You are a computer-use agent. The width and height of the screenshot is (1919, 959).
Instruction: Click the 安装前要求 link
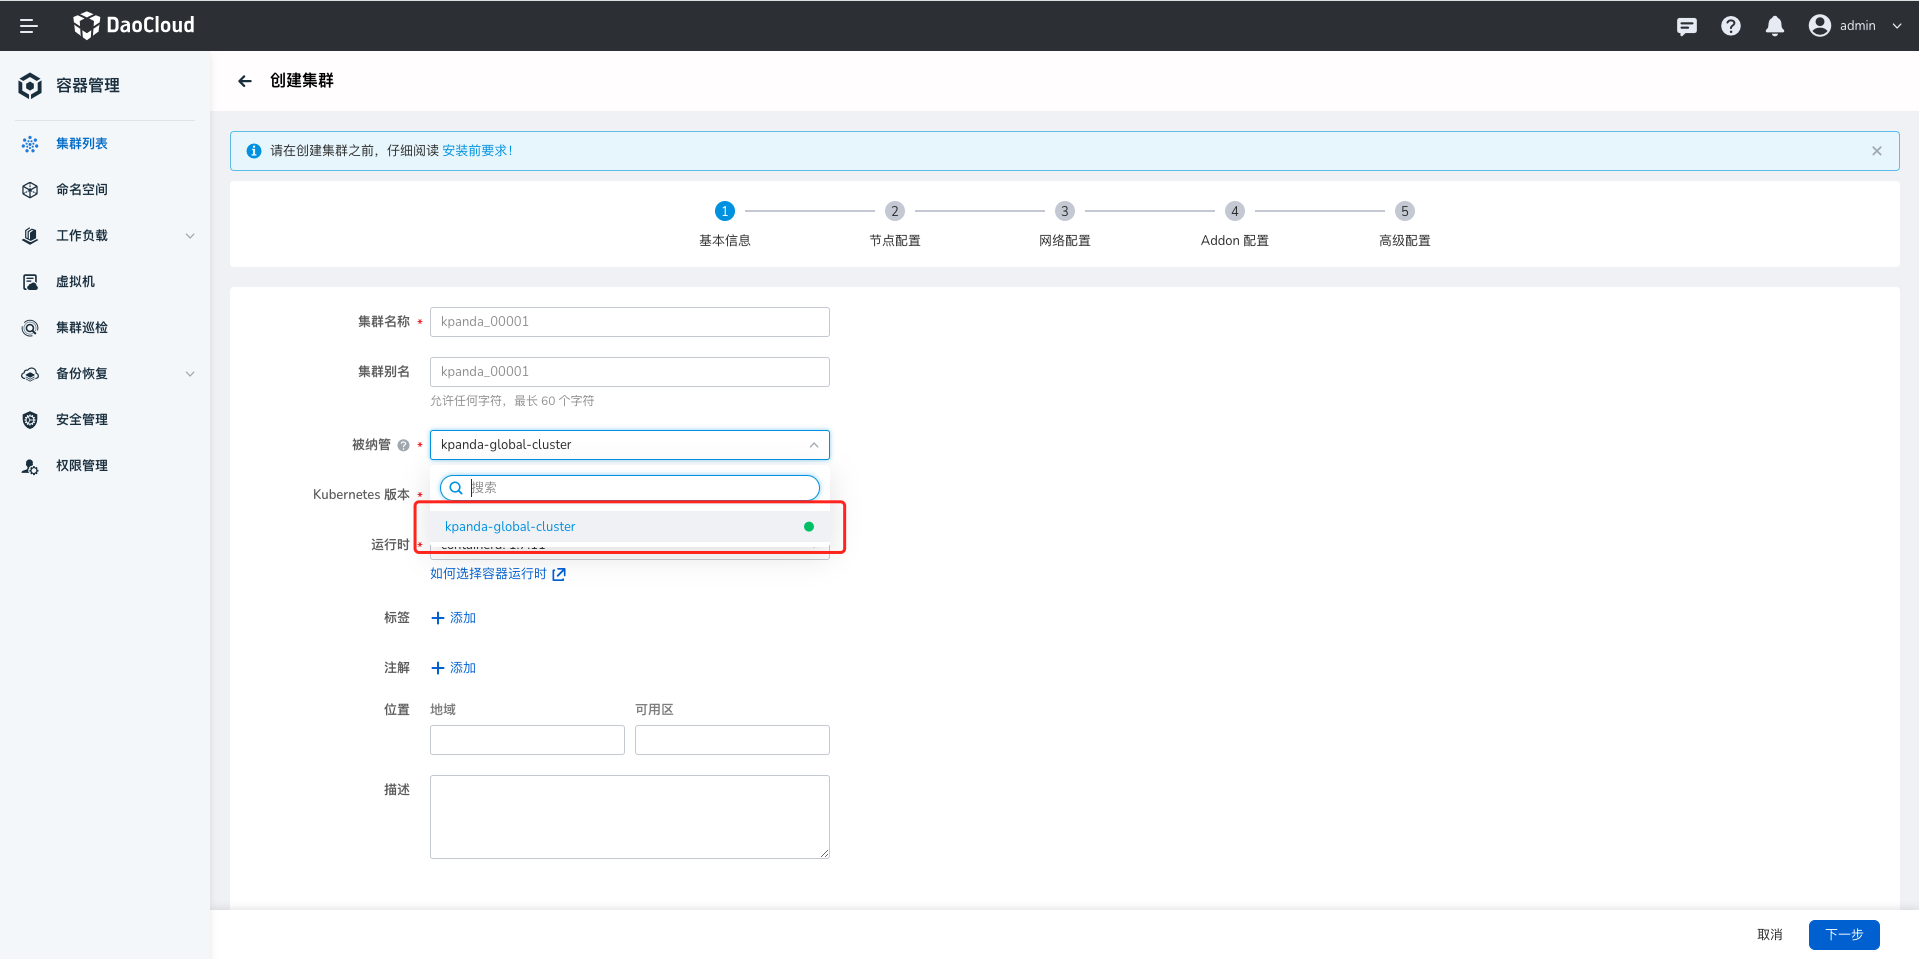point(476,151)
